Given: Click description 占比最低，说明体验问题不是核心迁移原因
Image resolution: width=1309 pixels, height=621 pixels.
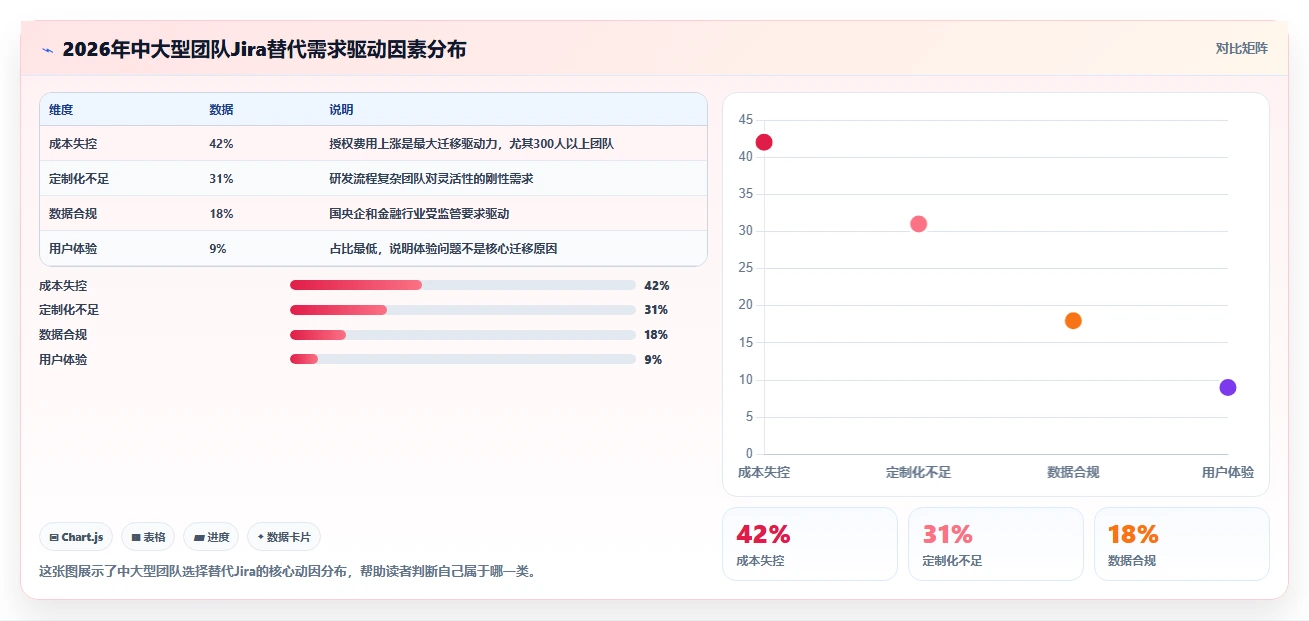Looking at the screenshot, I should [443, 248].
